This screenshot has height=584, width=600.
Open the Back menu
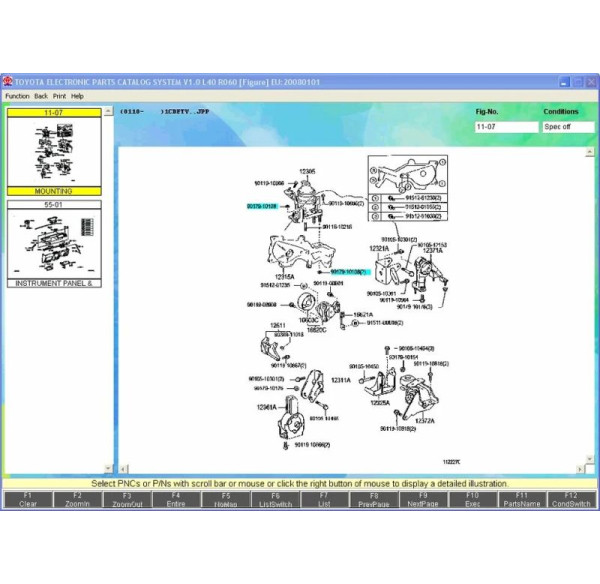coord(41,96)
